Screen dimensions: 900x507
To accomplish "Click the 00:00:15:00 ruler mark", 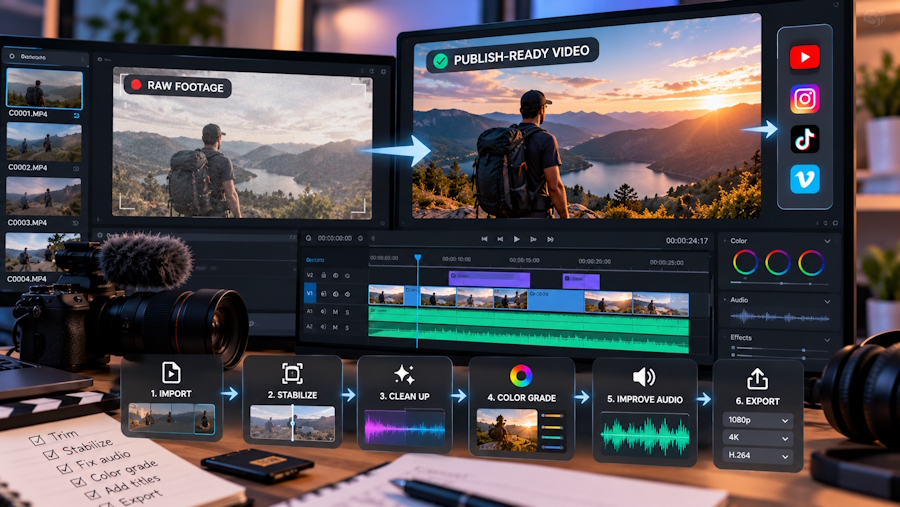I will click(525, 260).
